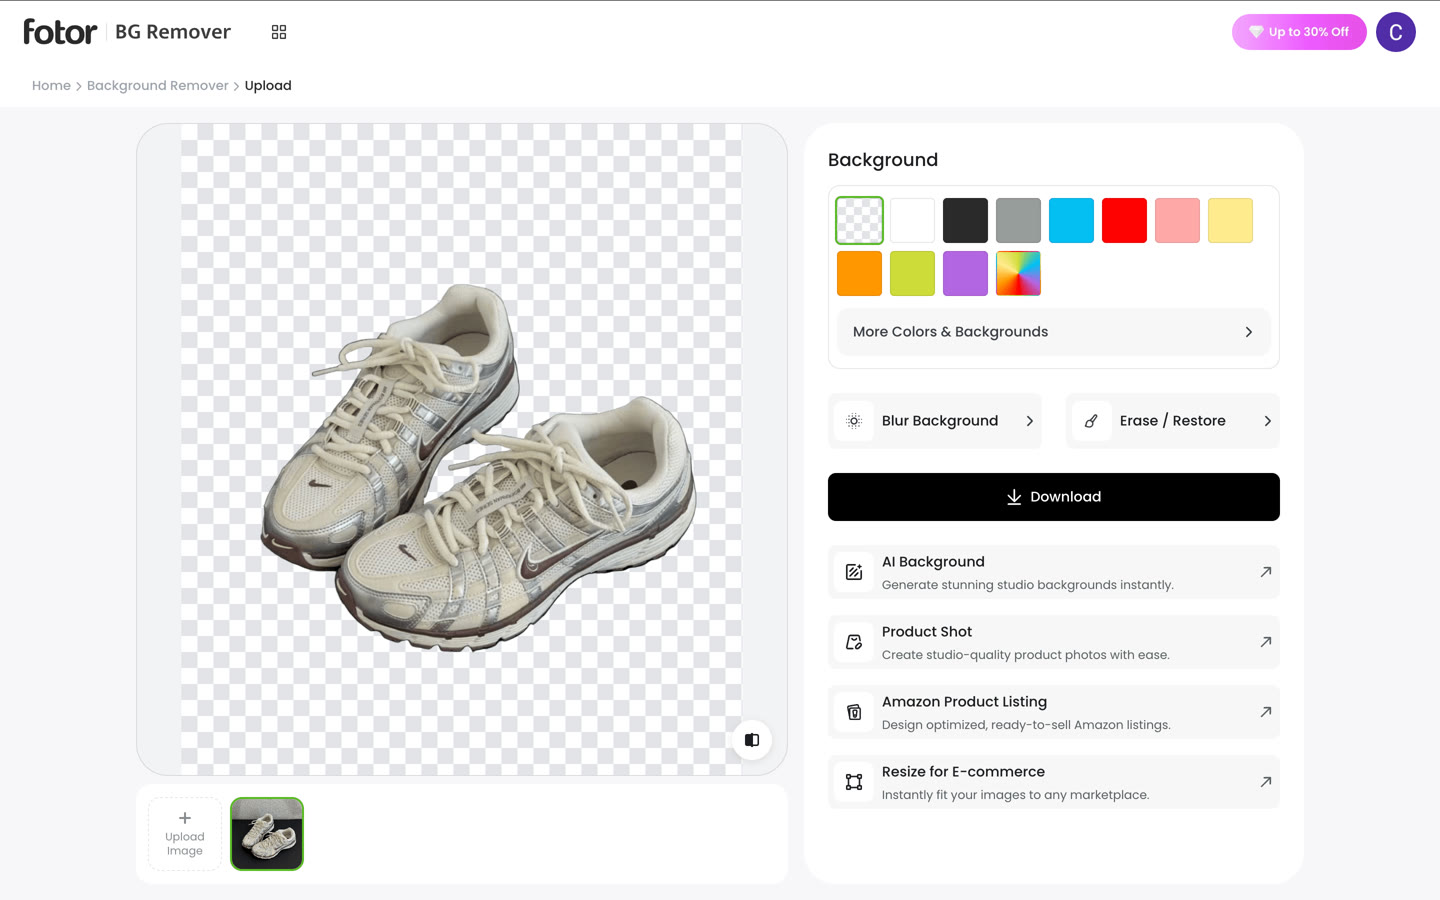Open Amazon Product Listing external arrow
Screen dimensions: 1440x900
point(1266,712)
